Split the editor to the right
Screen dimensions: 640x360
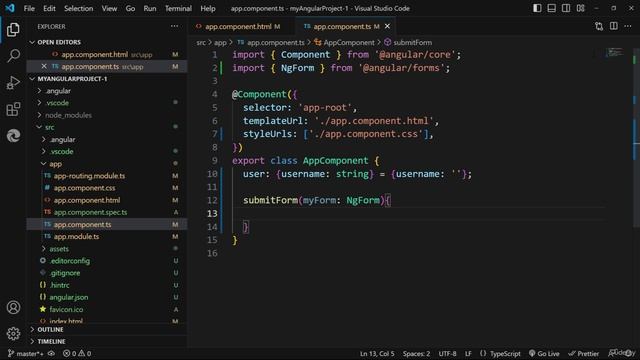[x=613, y=26]
